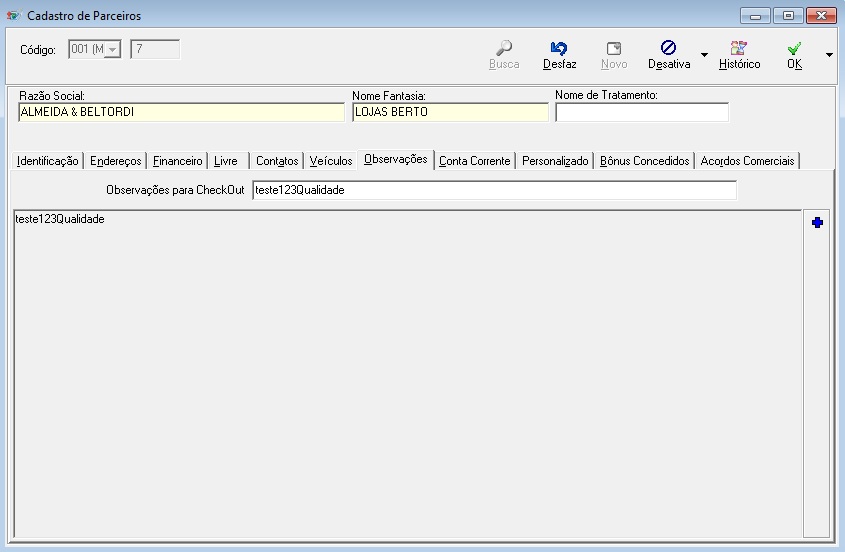Click the Histórico button label
The image size is (845, 552).
pyautogui.click(x=739, y=64)
